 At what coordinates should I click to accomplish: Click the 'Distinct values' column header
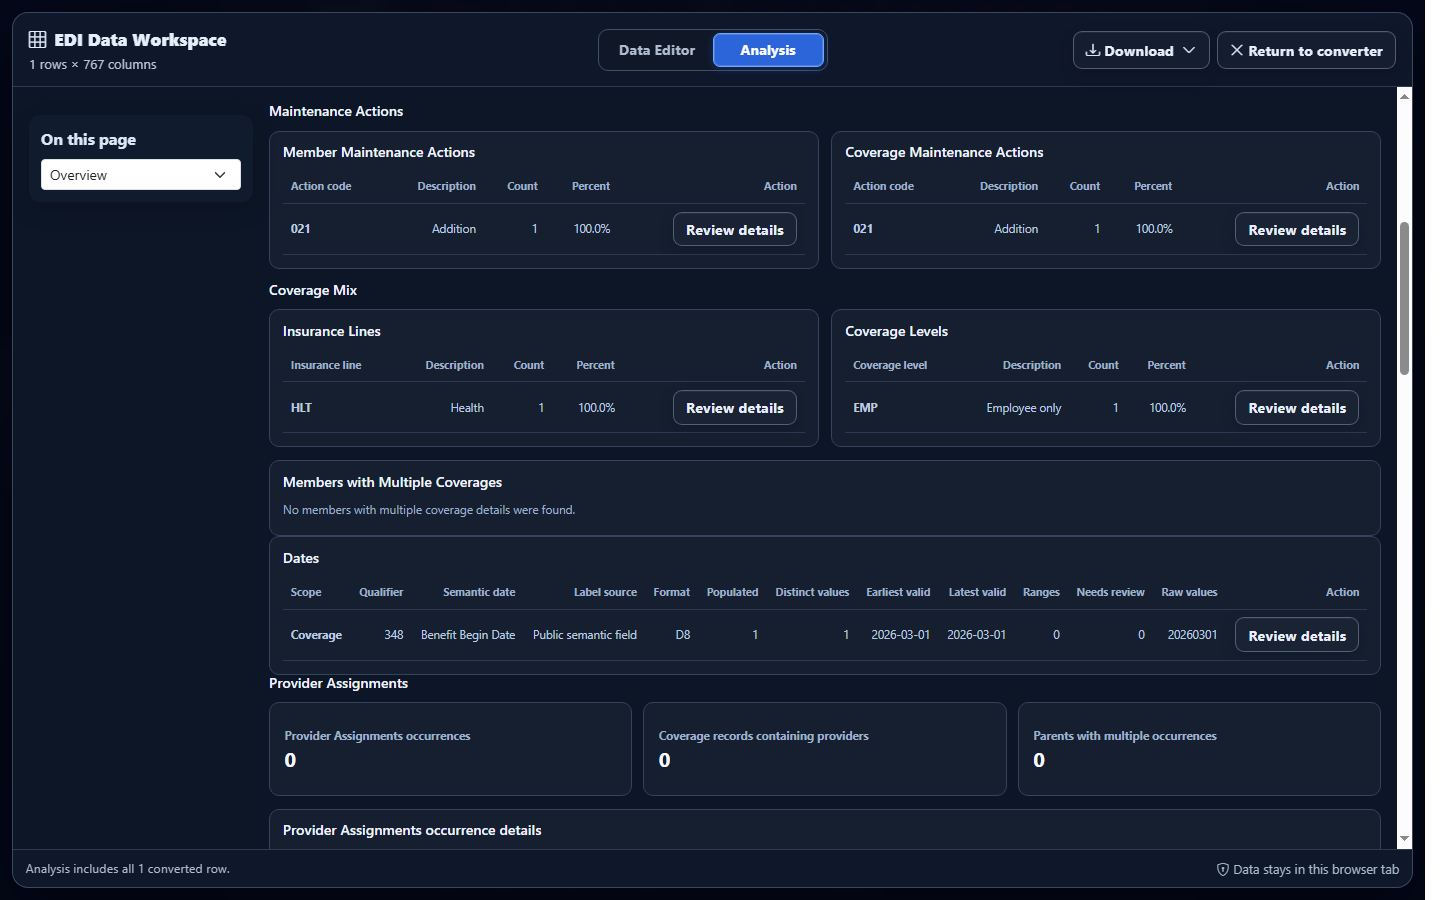coord(812,592)
